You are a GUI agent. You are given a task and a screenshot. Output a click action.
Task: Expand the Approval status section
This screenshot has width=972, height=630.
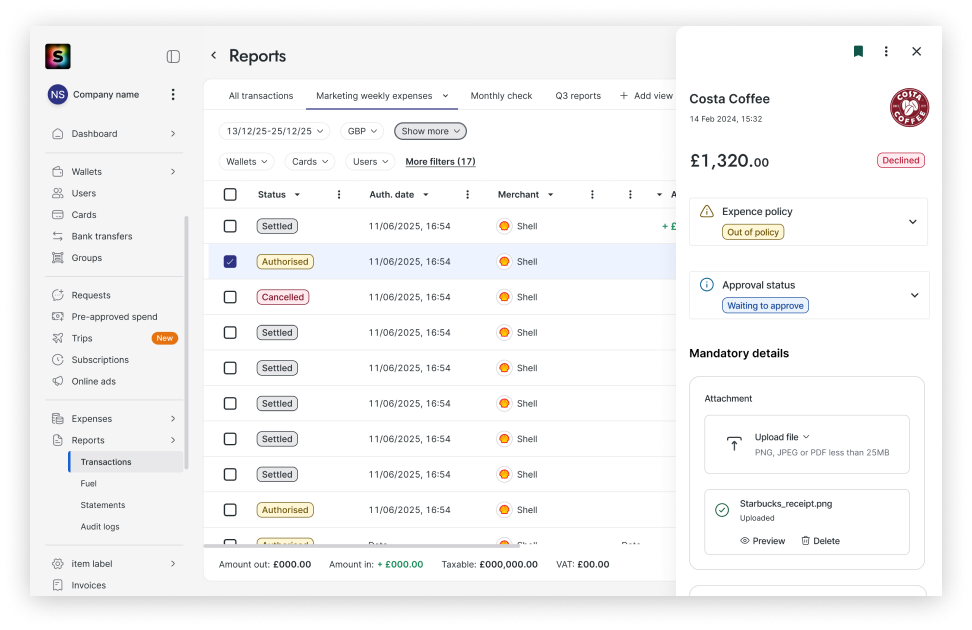(x=914, y=295)
